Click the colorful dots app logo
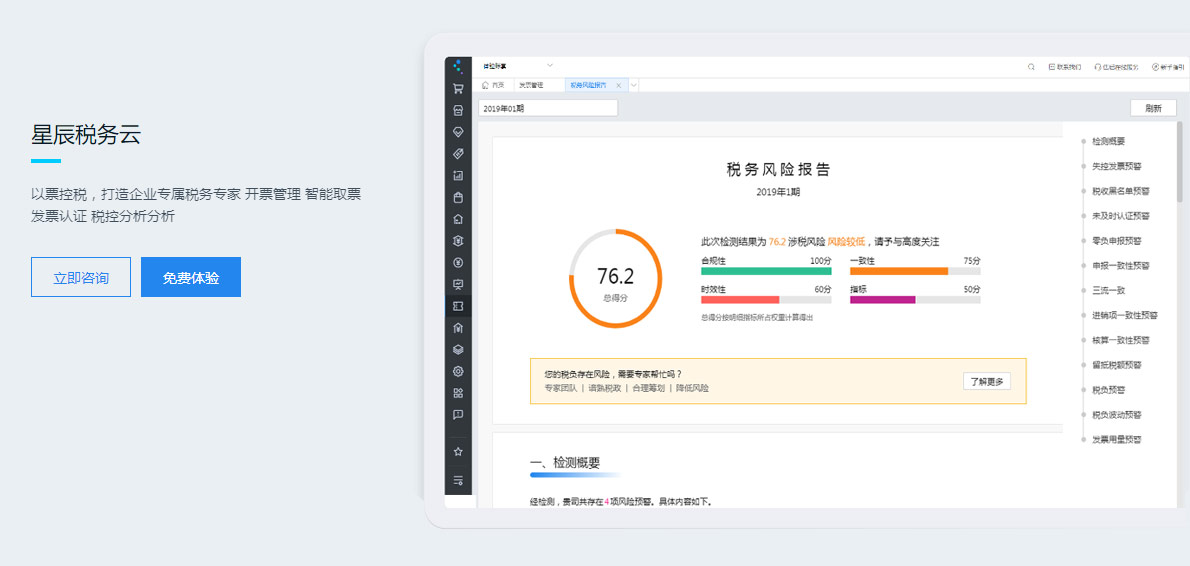The height and width of the screenshot is (566, 1190). pos(458,66)
